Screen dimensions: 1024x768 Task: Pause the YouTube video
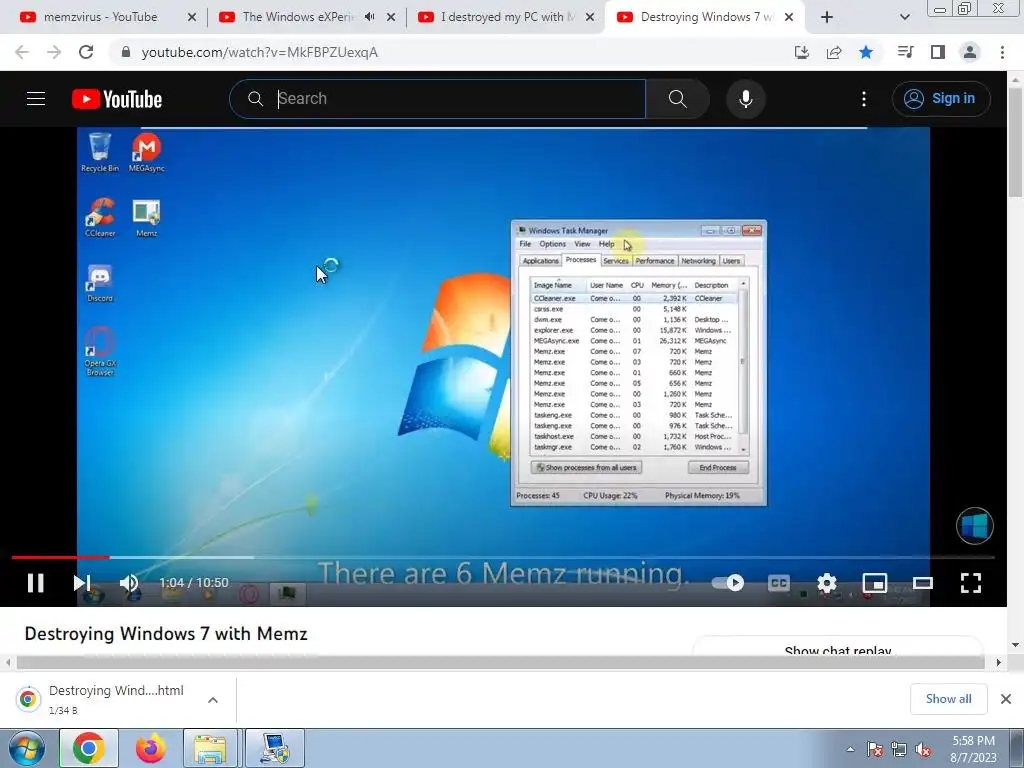point(36,583)
